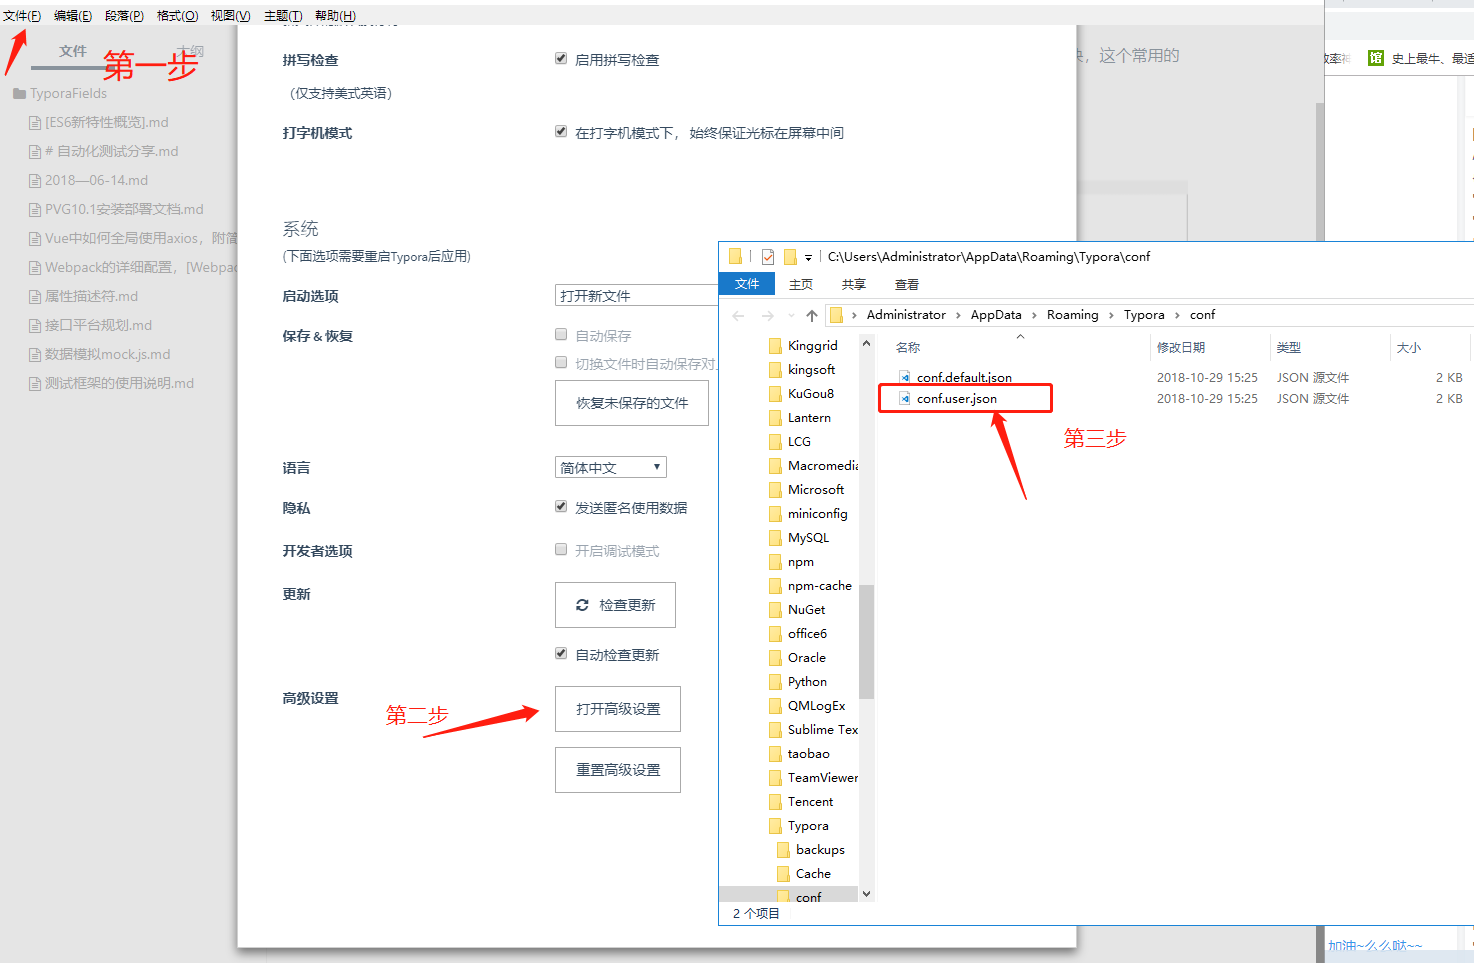This screenshot has height=963, width=1474.
Task: Click the 检查更新 button
Action: click(615, 605)
